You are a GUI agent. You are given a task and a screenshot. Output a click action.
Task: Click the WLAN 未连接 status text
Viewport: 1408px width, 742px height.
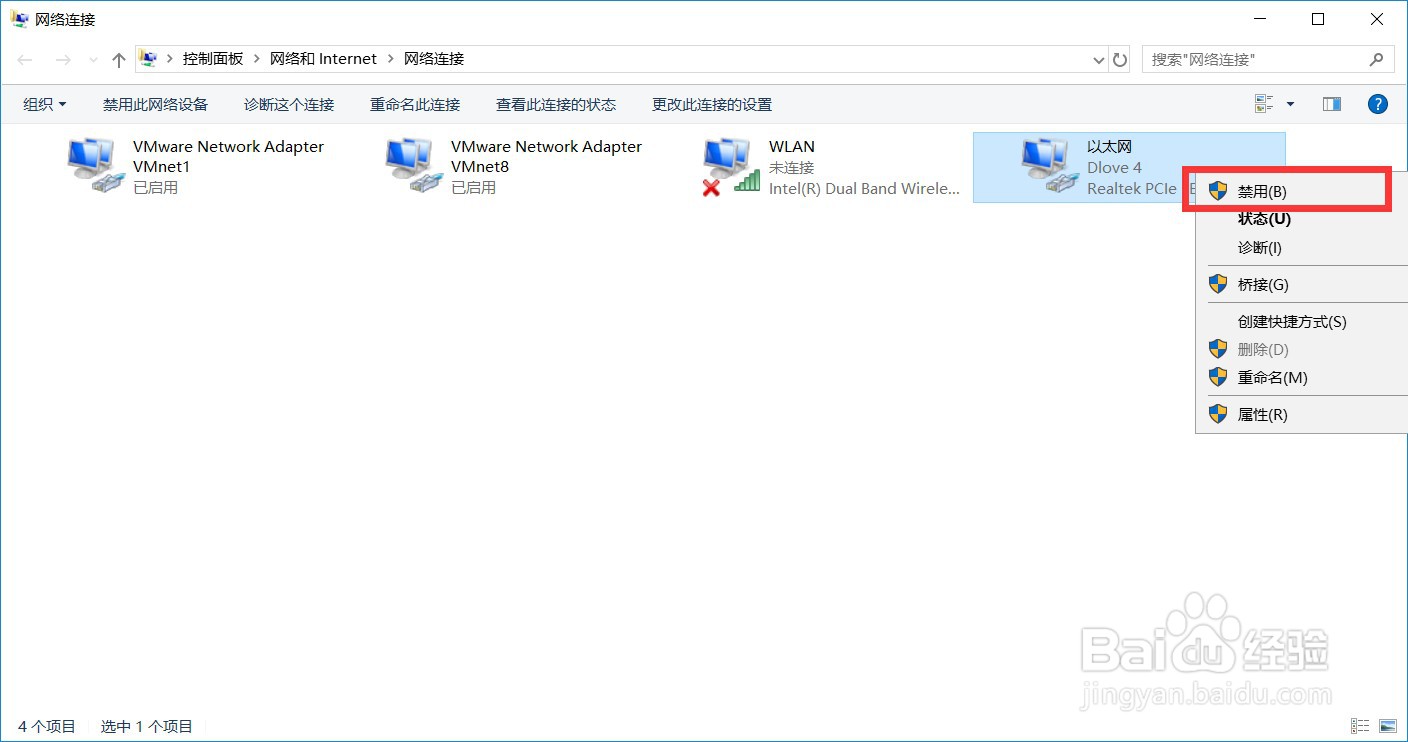coord(792,167)
